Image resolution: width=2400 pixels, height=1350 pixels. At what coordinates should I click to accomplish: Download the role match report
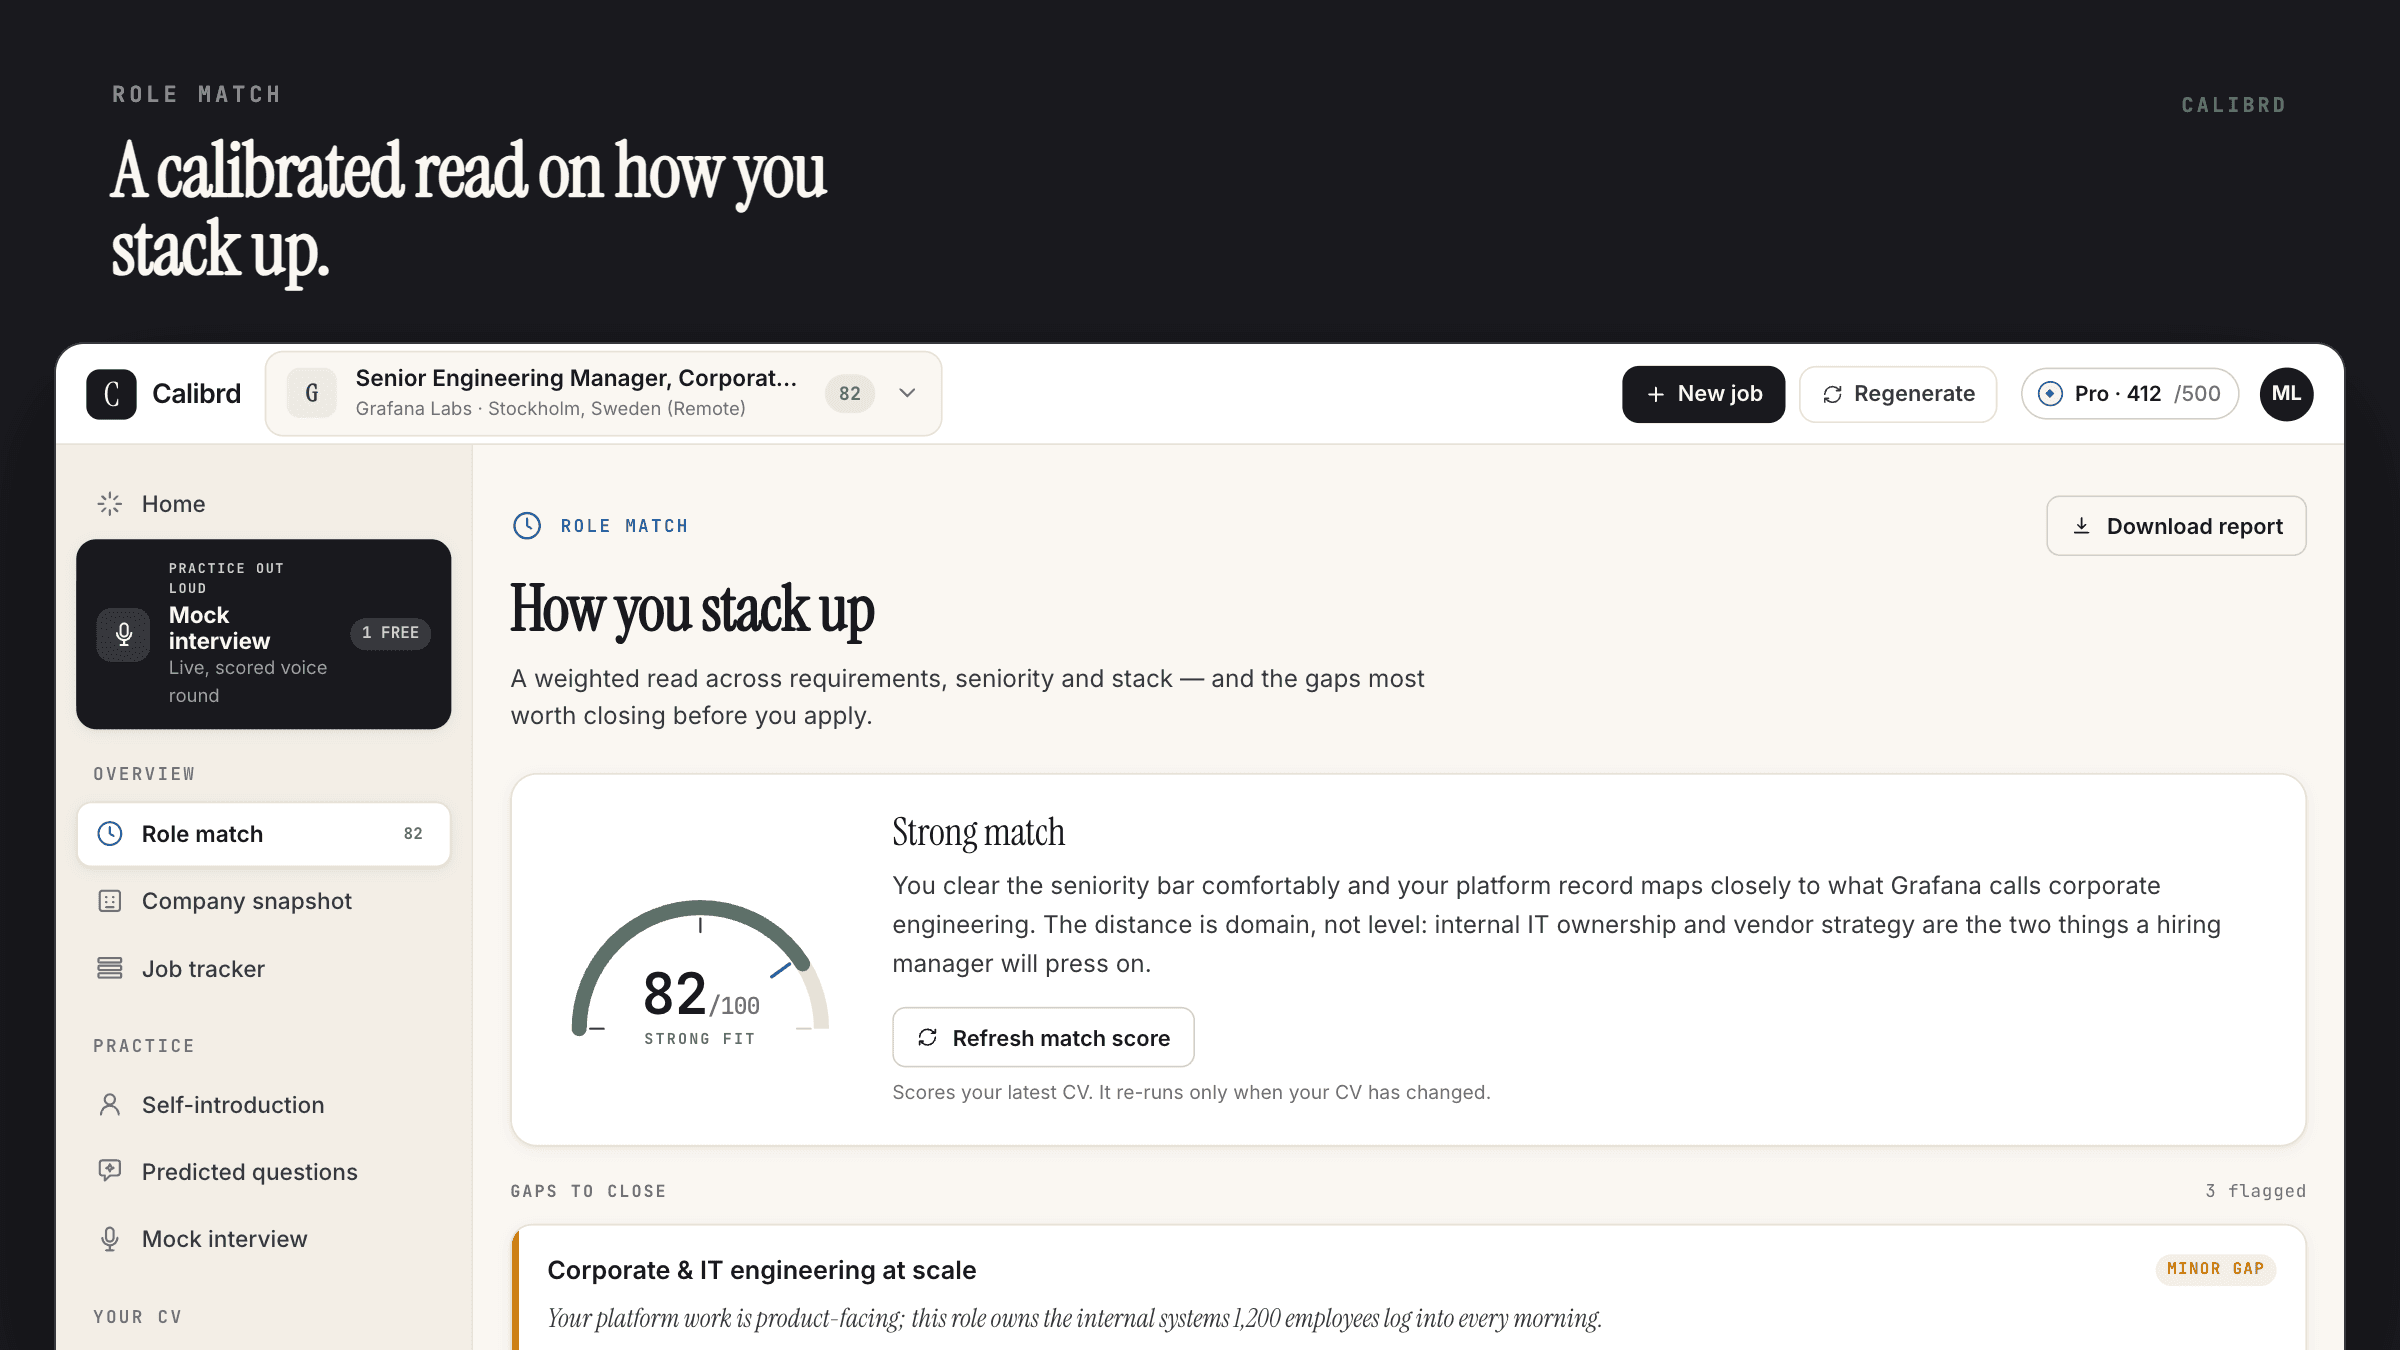(2176, 526)
